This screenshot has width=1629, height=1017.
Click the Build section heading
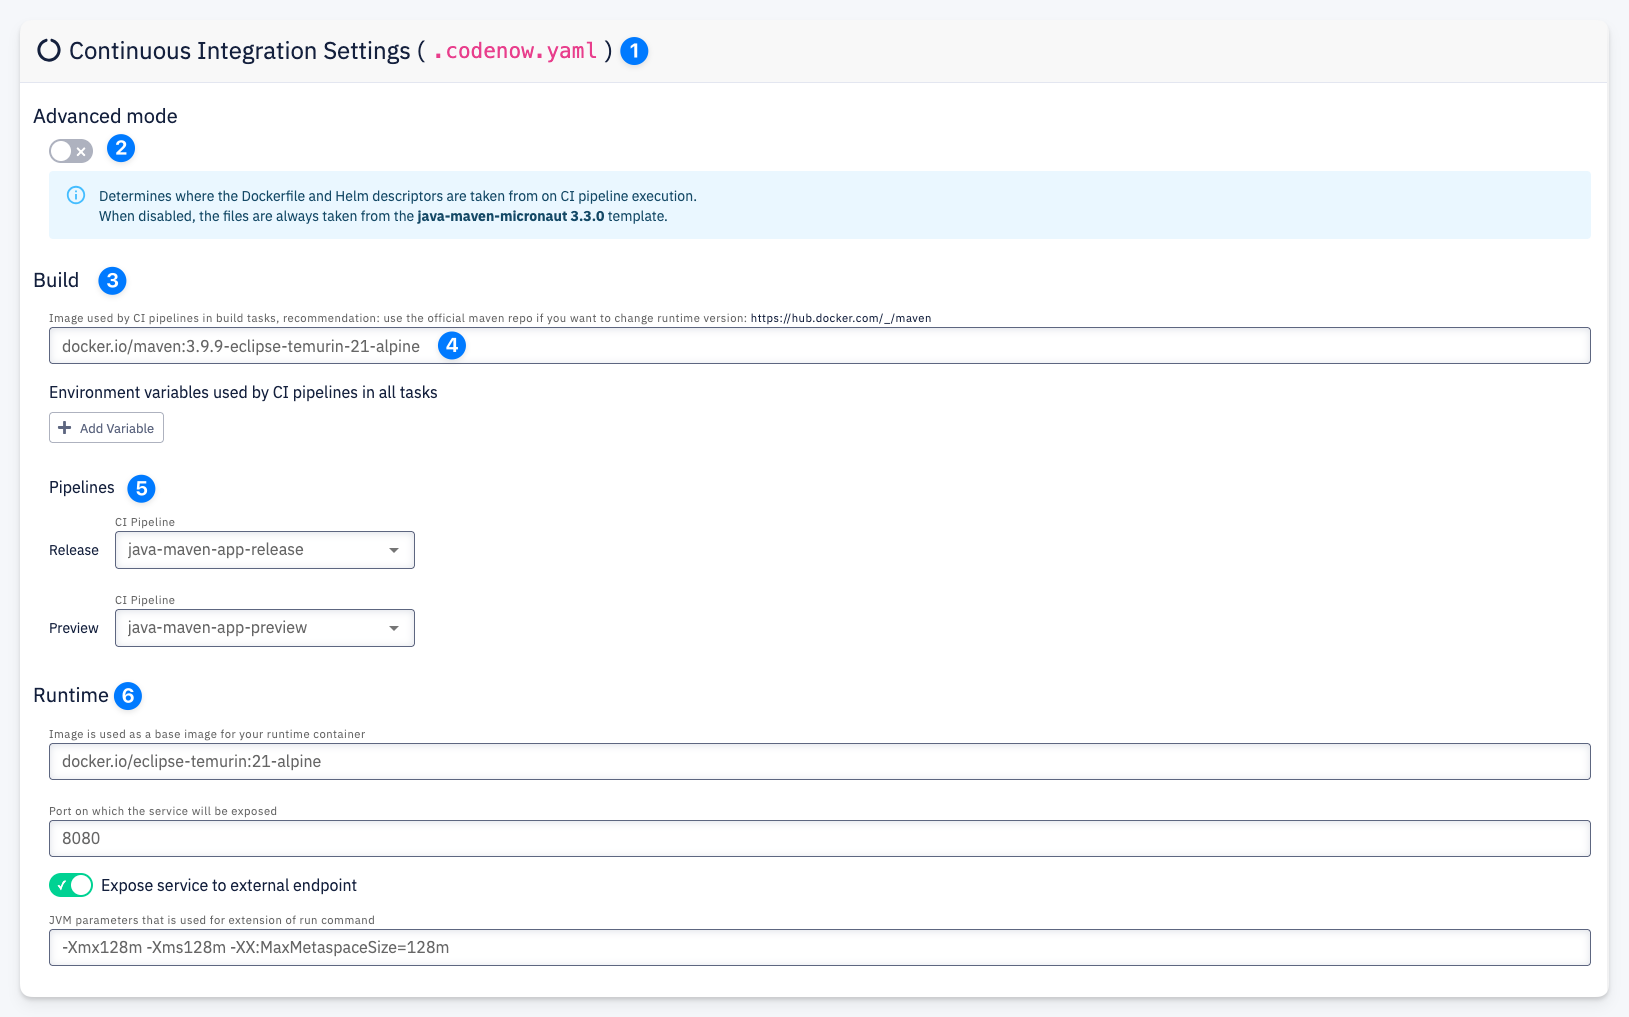point(56,280)
